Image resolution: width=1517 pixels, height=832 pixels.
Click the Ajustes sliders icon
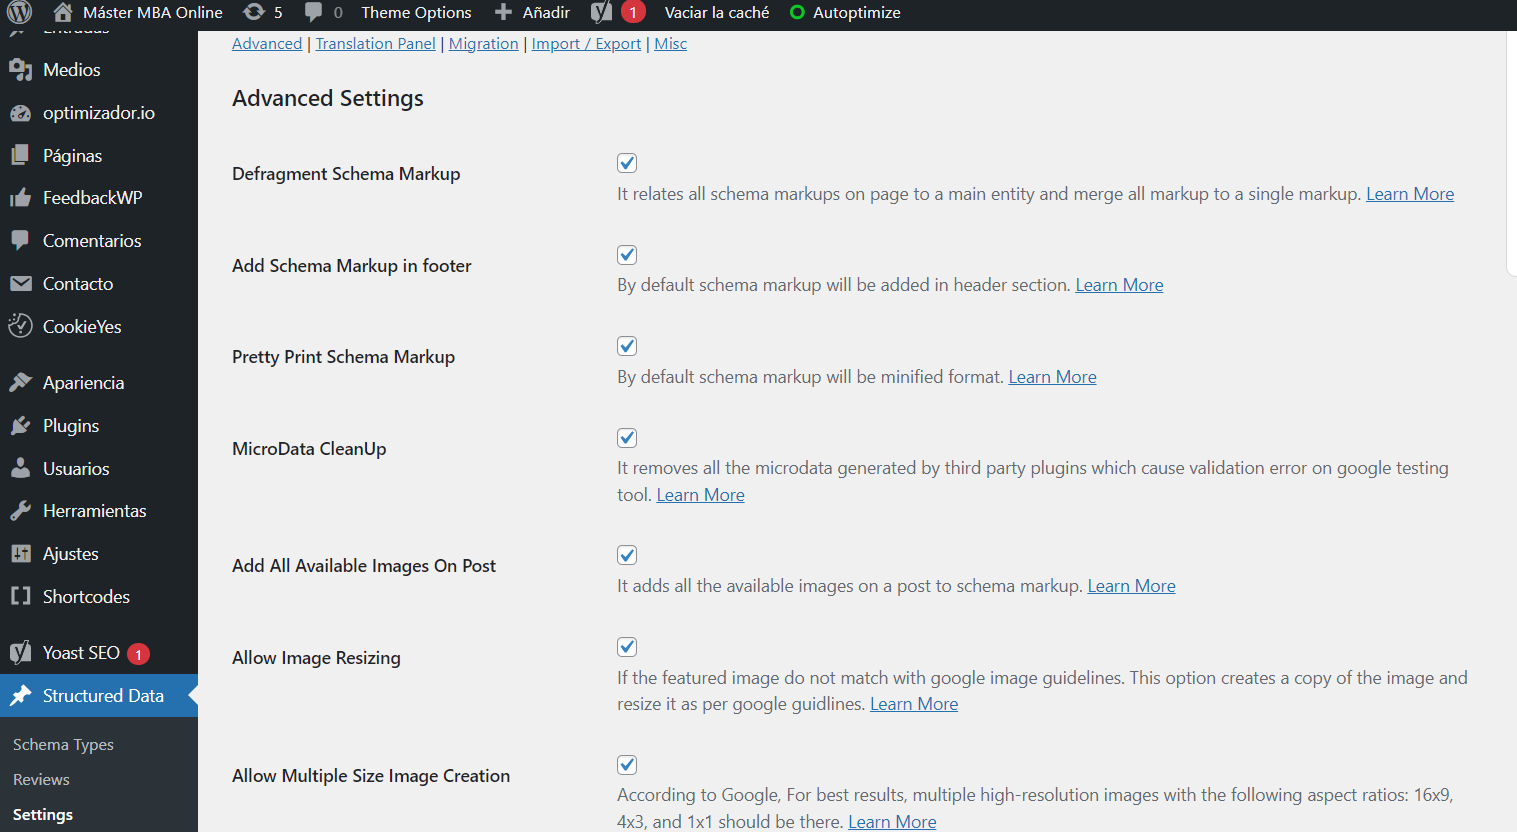tap(20, 554)
